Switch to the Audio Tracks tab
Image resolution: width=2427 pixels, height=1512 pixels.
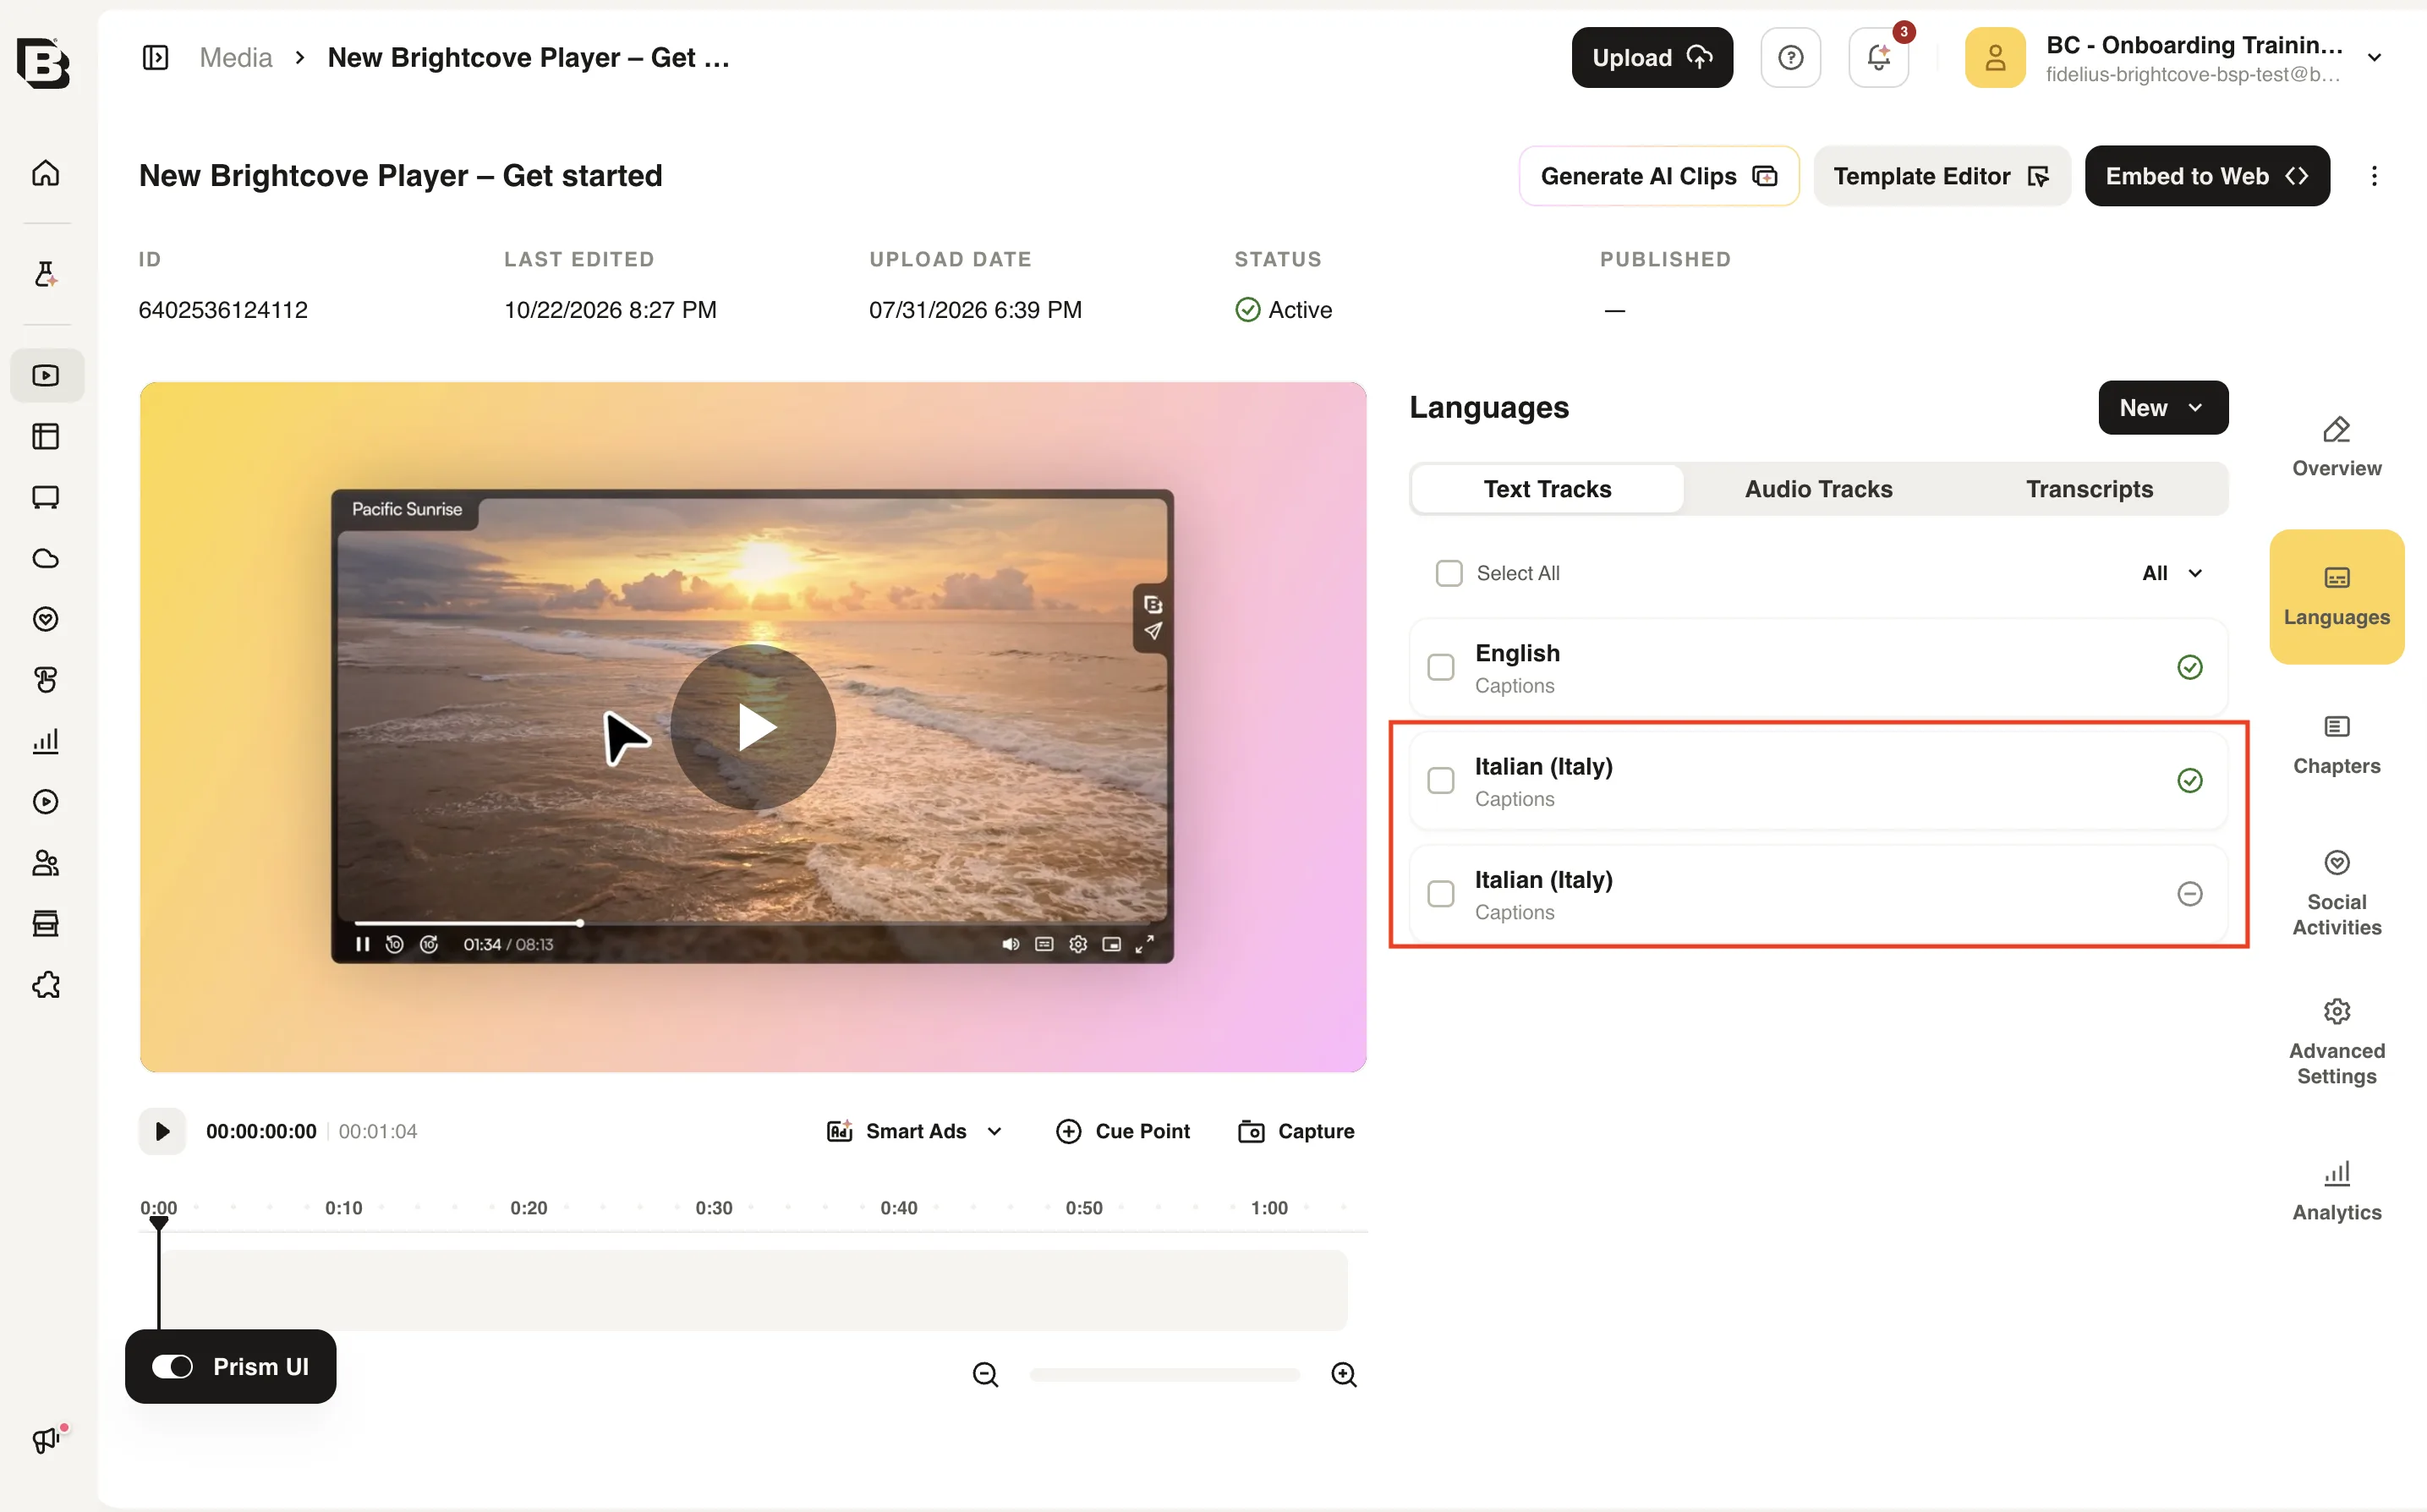click(x=1818, y=489)
